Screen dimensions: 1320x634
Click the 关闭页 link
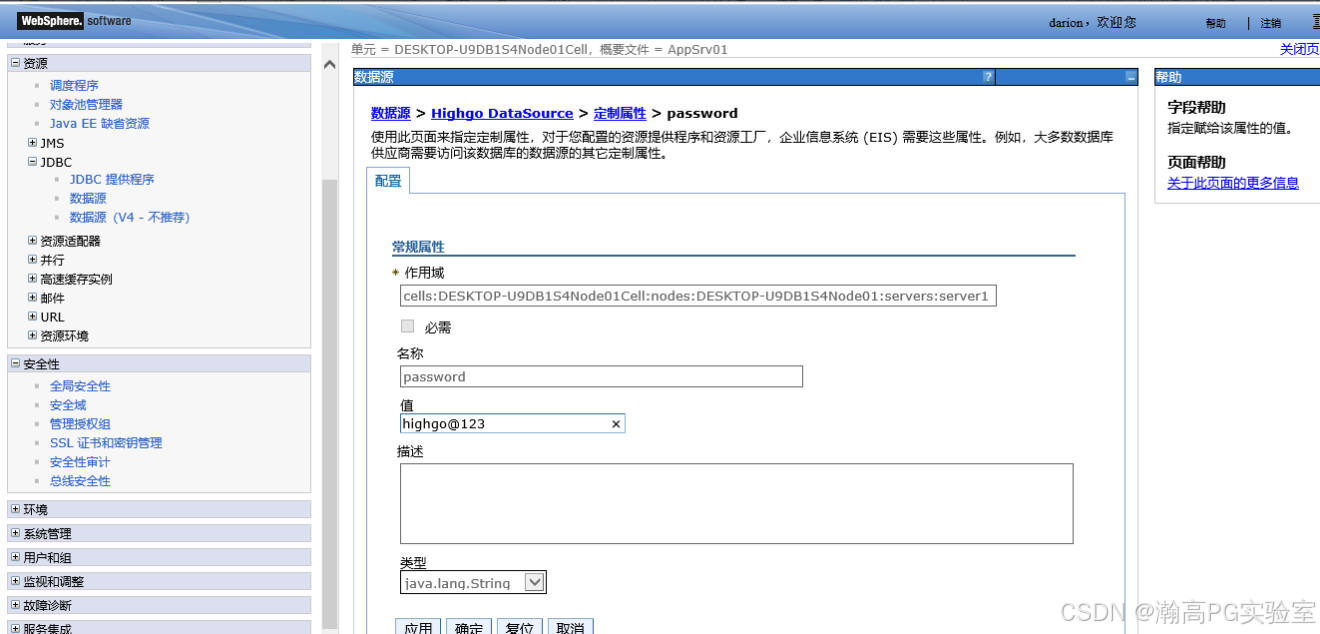coord(1300,49)
